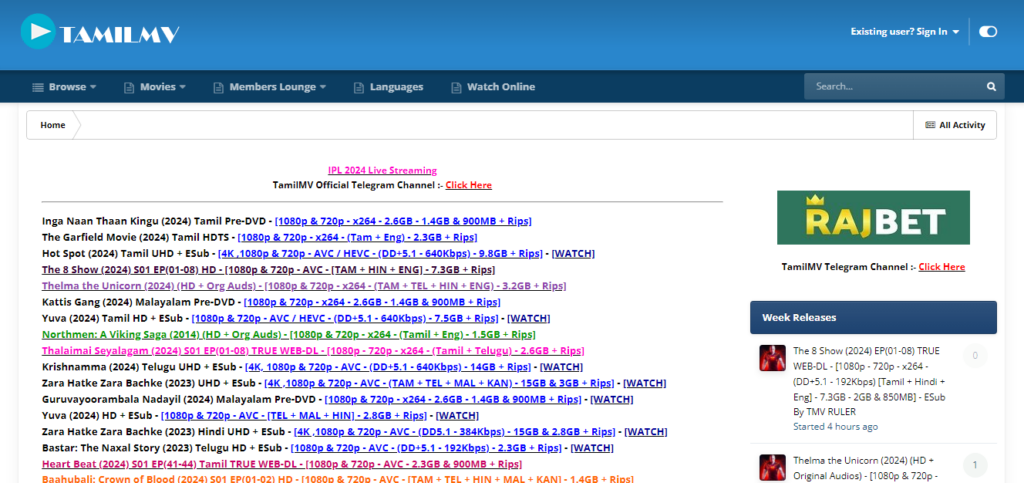This screenshot has width=1024, height=483.
Task: Open Zara Hatke Hindi UHD 2.8GB link
Action: [455, 432]
